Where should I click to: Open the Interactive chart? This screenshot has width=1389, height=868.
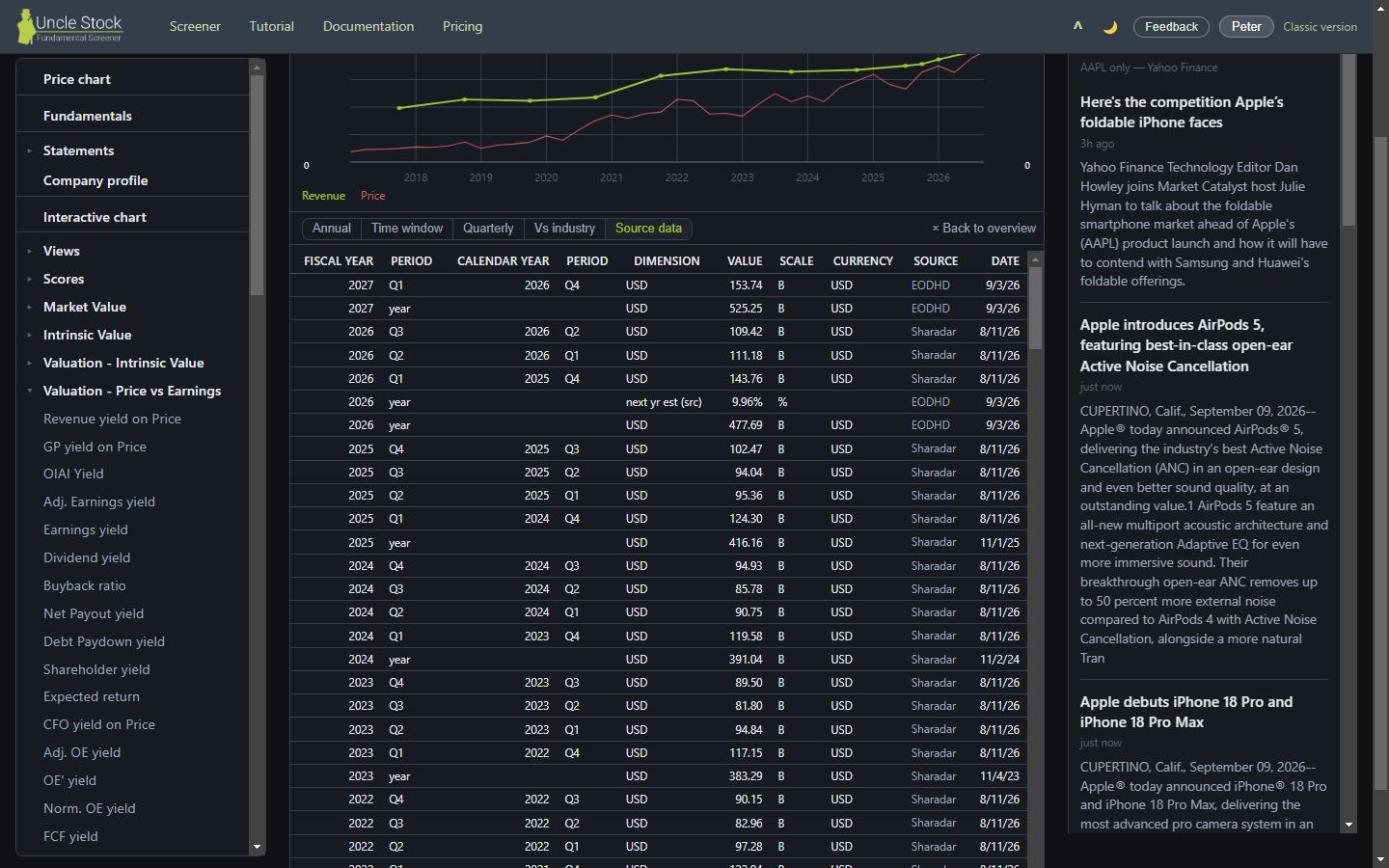click(x=94, y=217)
